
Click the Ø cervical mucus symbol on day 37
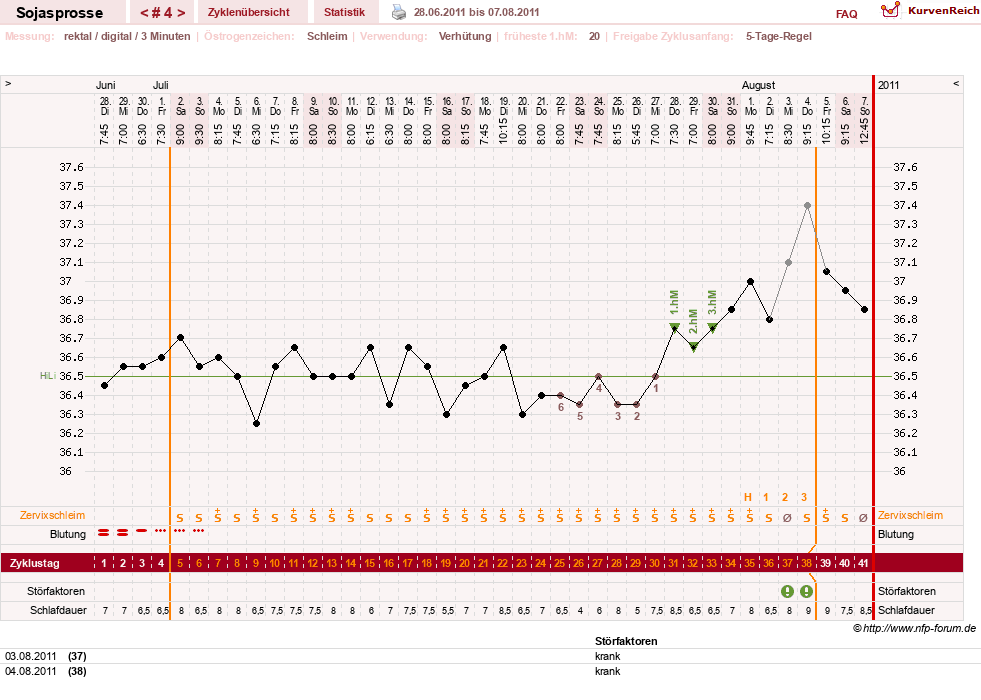(788, 518)
